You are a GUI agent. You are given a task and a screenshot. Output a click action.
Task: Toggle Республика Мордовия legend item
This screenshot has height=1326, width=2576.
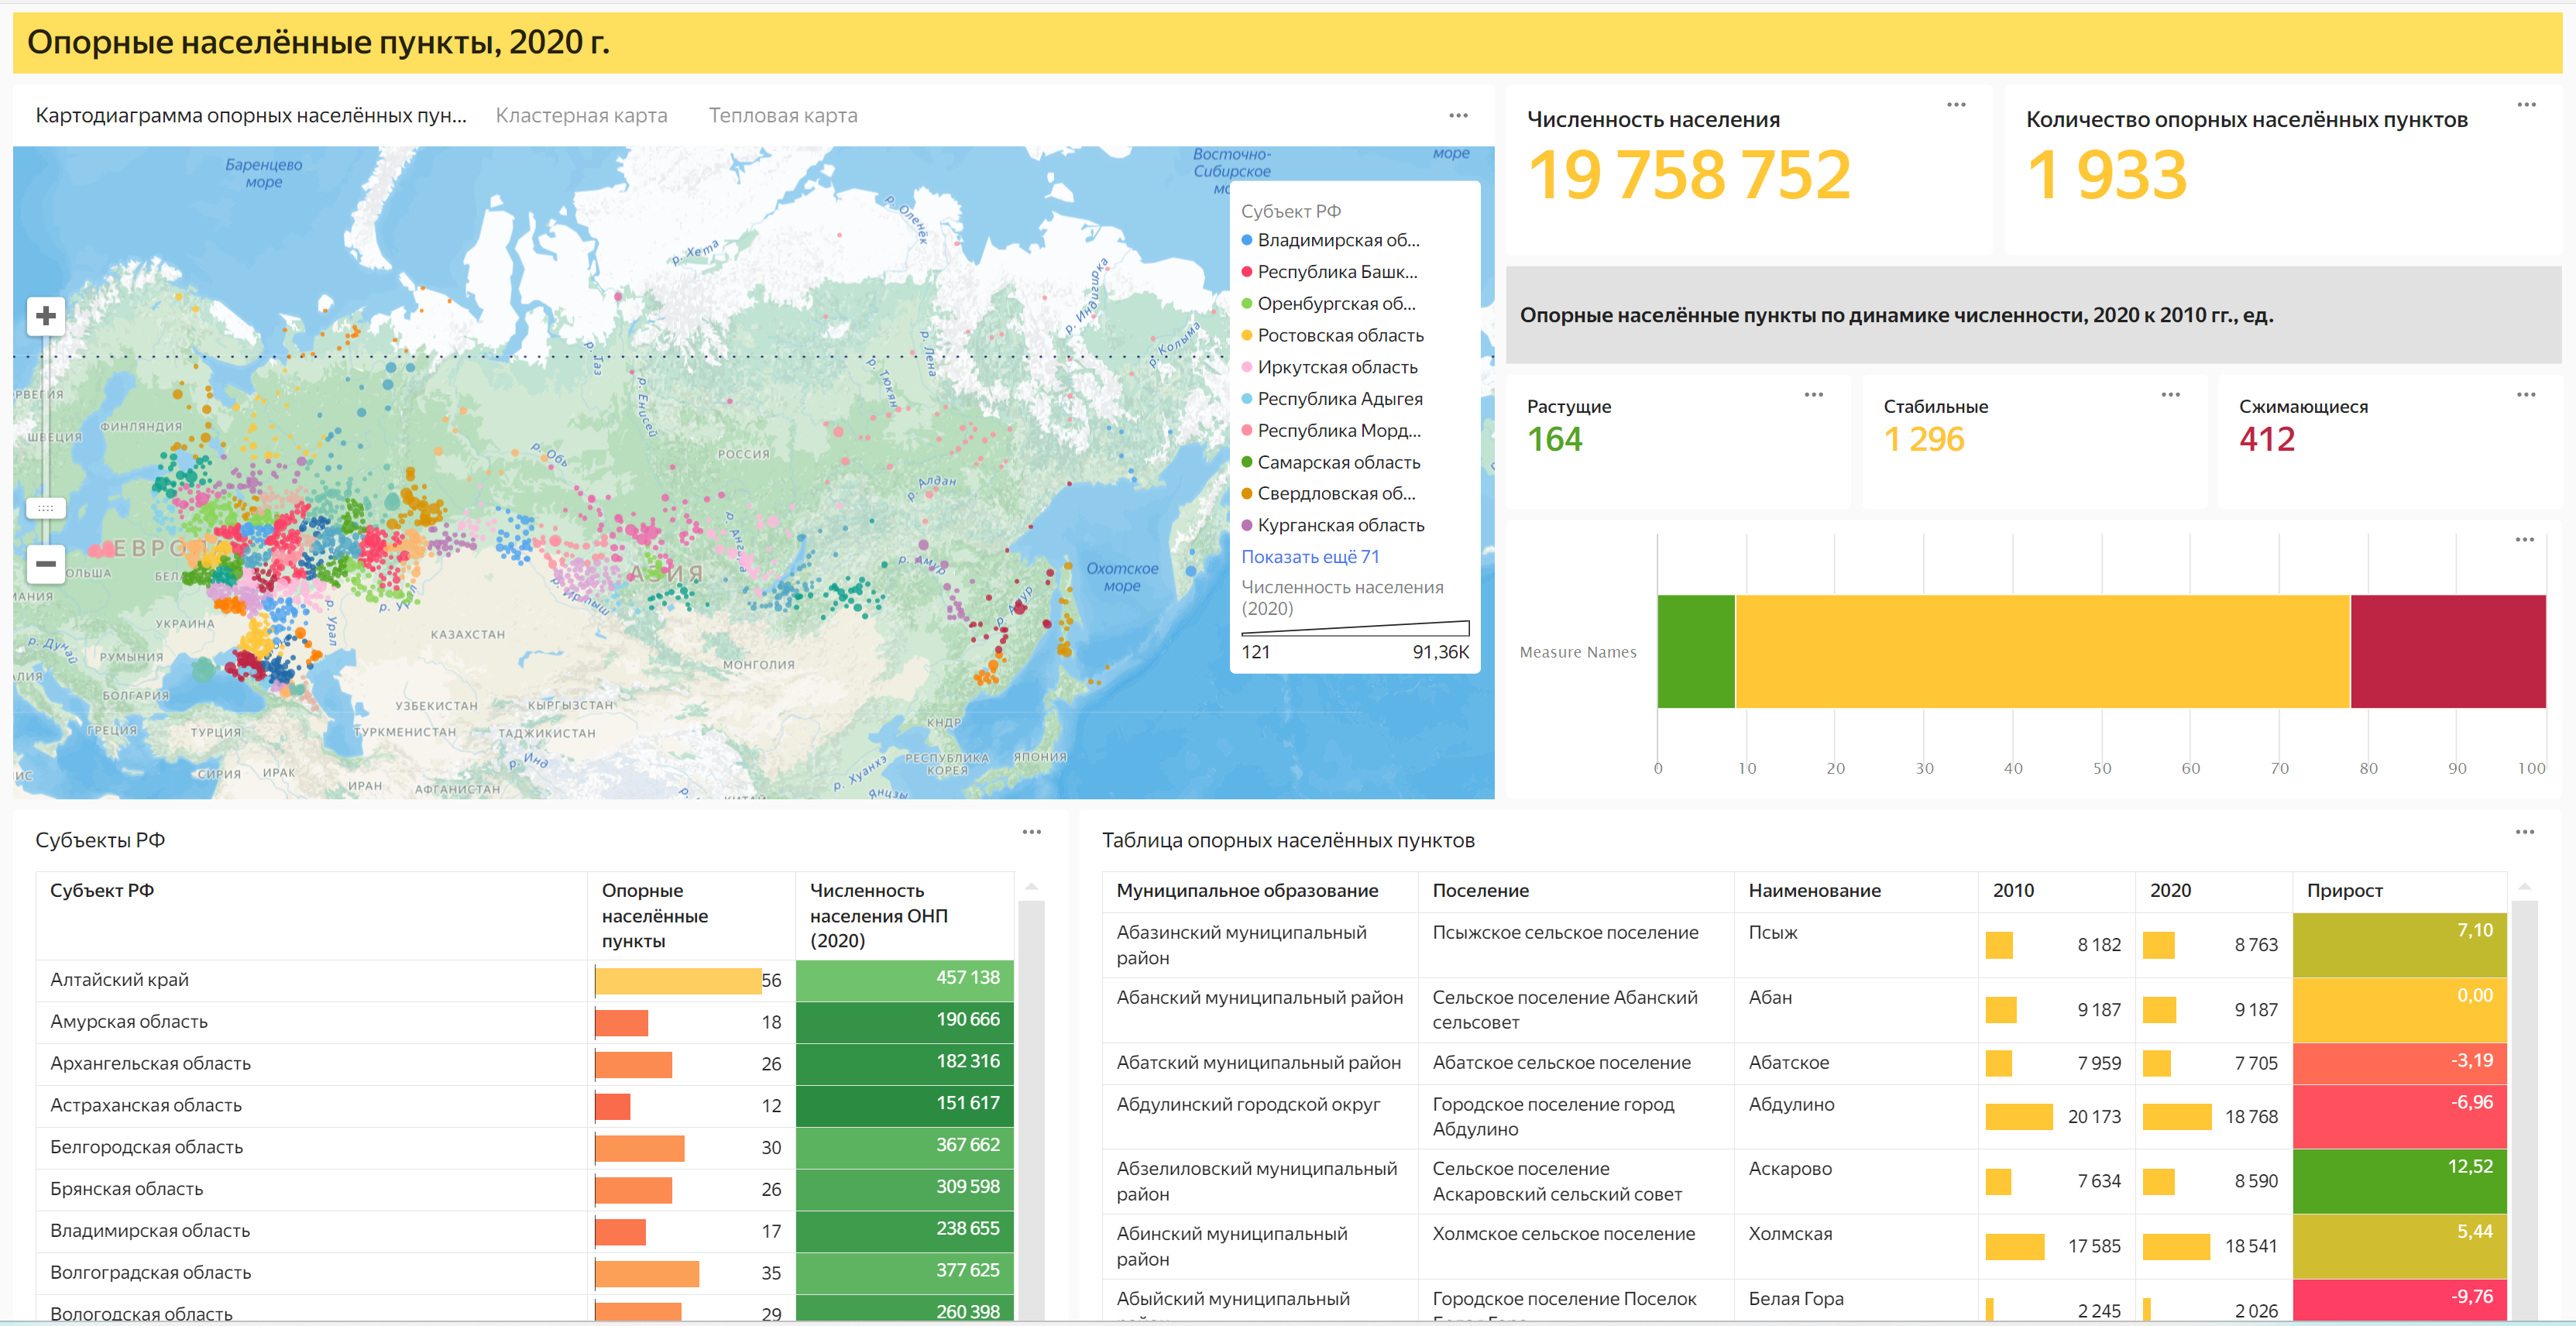coord(1331,431)
